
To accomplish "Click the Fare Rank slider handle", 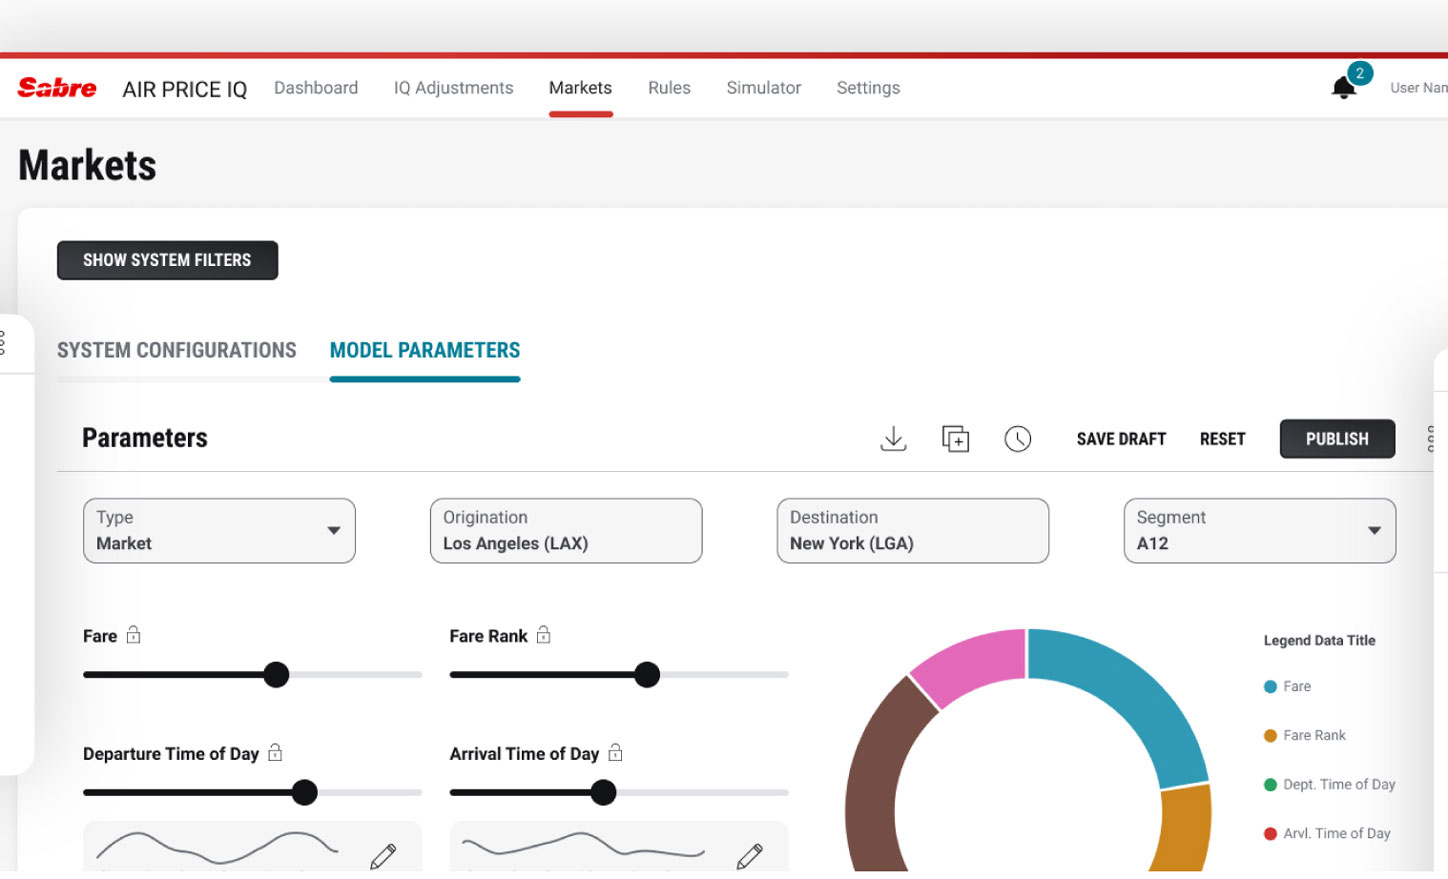I will [647, 675].
